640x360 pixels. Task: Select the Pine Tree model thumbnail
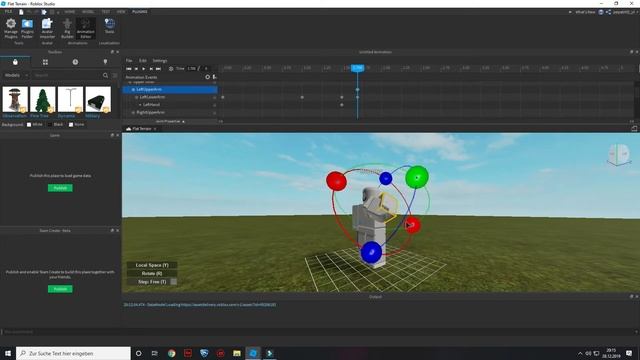point(42,99)
